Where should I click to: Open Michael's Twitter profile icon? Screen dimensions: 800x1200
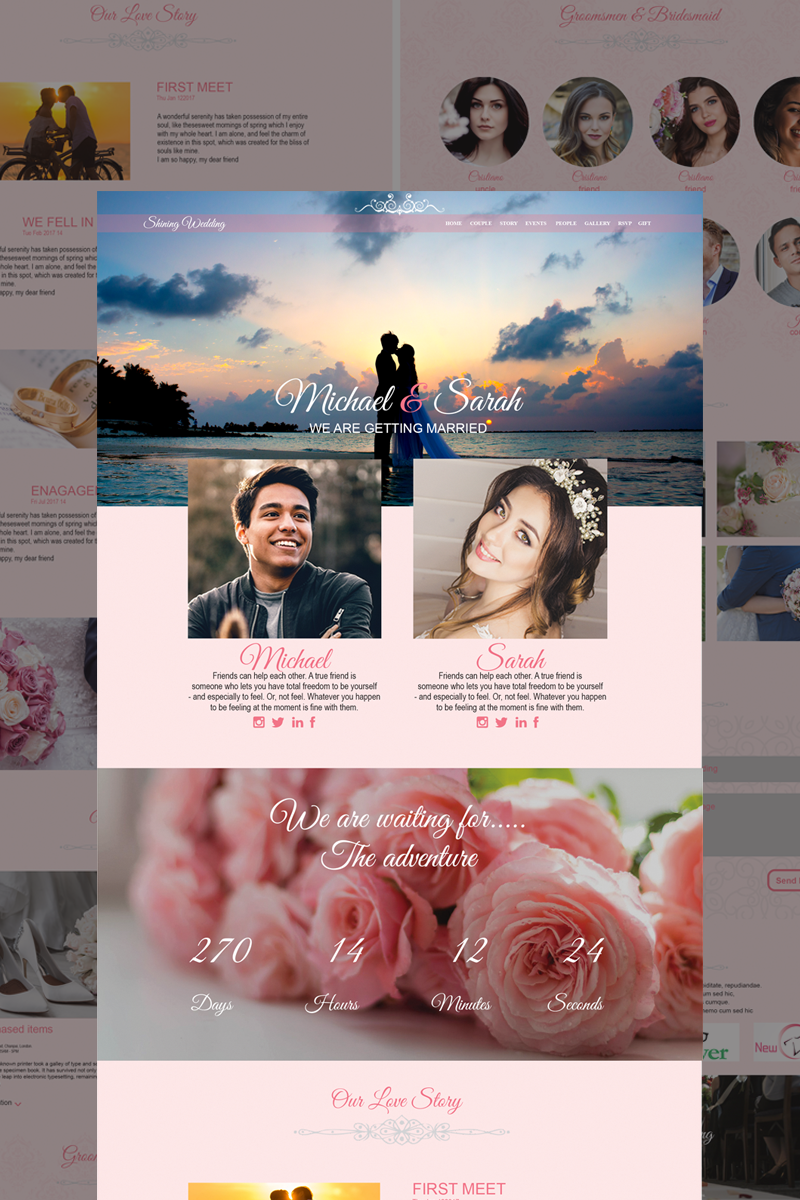click(278, 722)
